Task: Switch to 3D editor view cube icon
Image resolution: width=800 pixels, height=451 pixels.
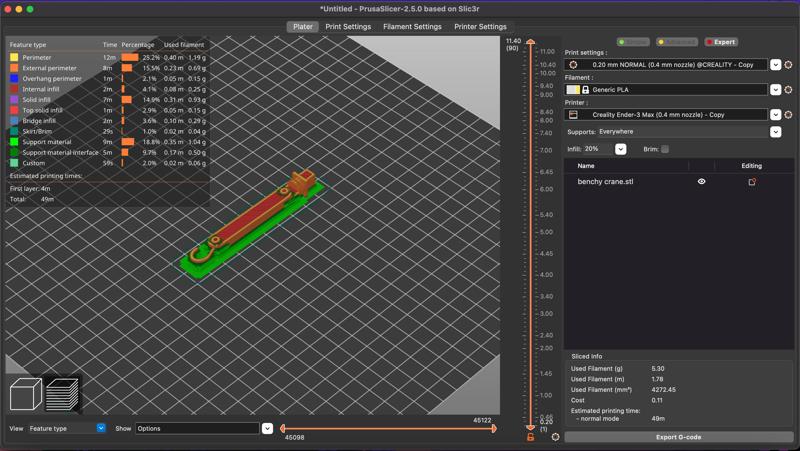Action: [x=25, y=395]
